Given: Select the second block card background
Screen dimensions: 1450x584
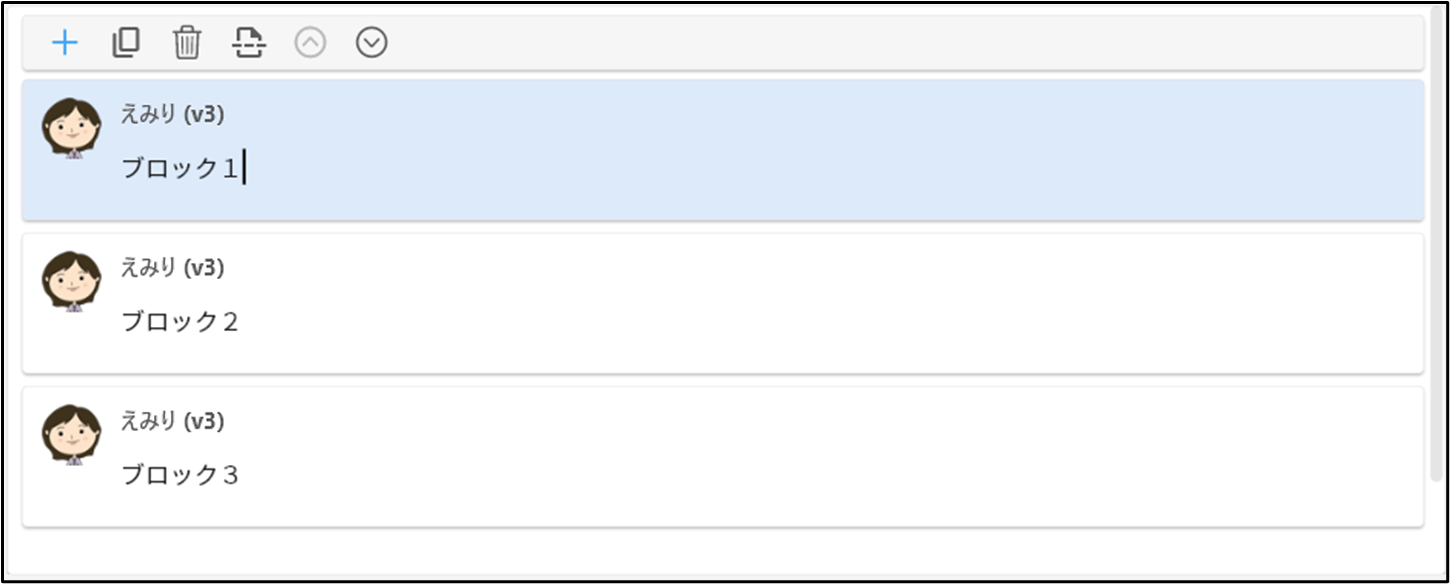Looking at the screenshot, I should (x=723, y=303).
